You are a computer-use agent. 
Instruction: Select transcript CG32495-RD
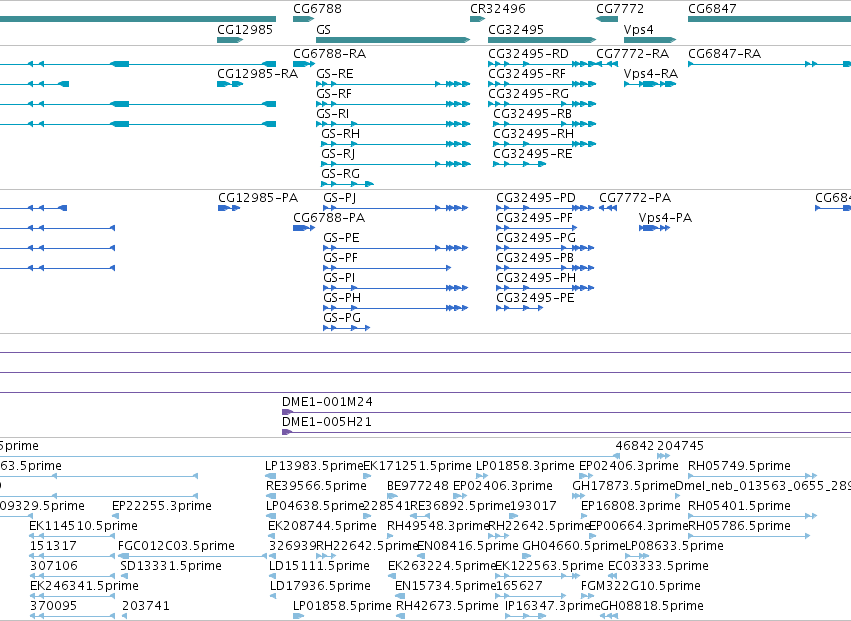click(x=528, y=54)
